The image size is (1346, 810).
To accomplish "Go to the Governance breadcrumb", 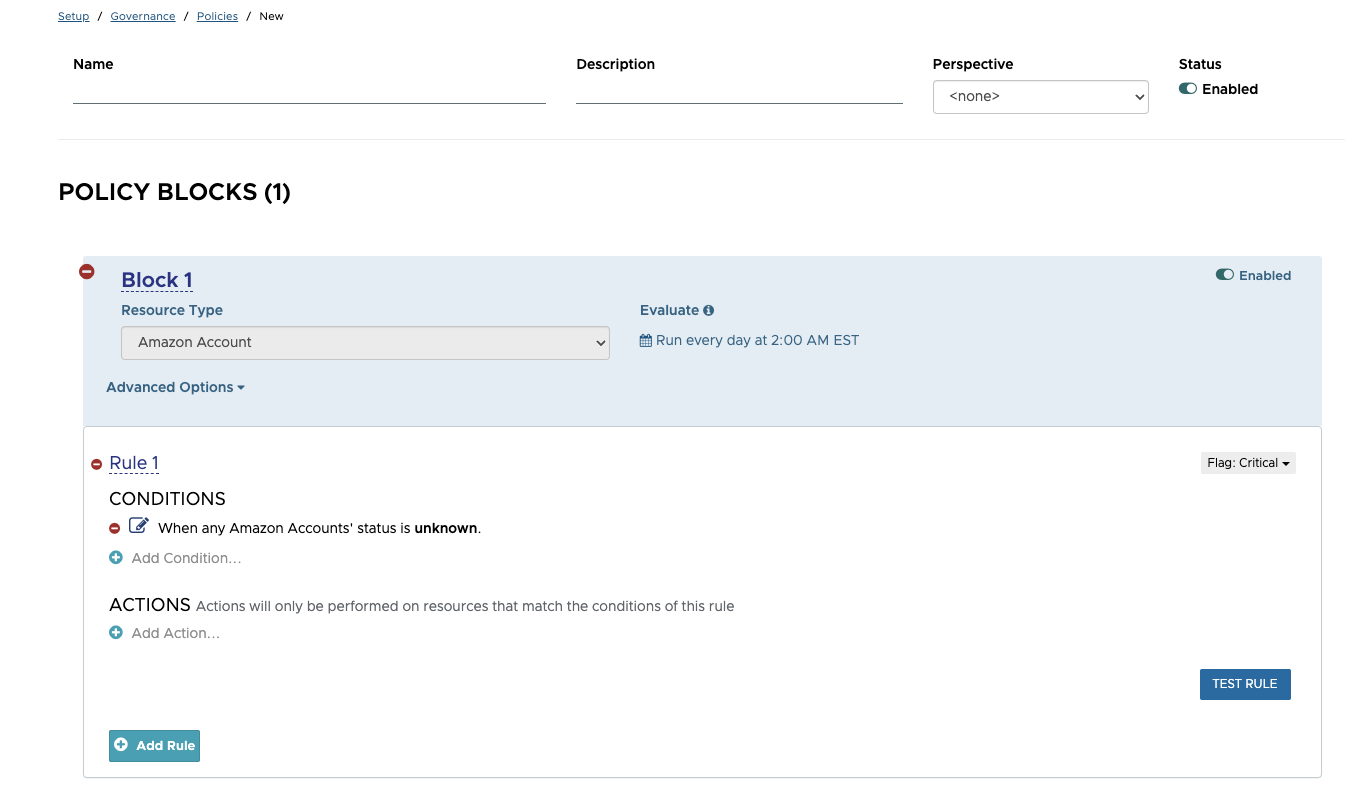I will 143,17.
